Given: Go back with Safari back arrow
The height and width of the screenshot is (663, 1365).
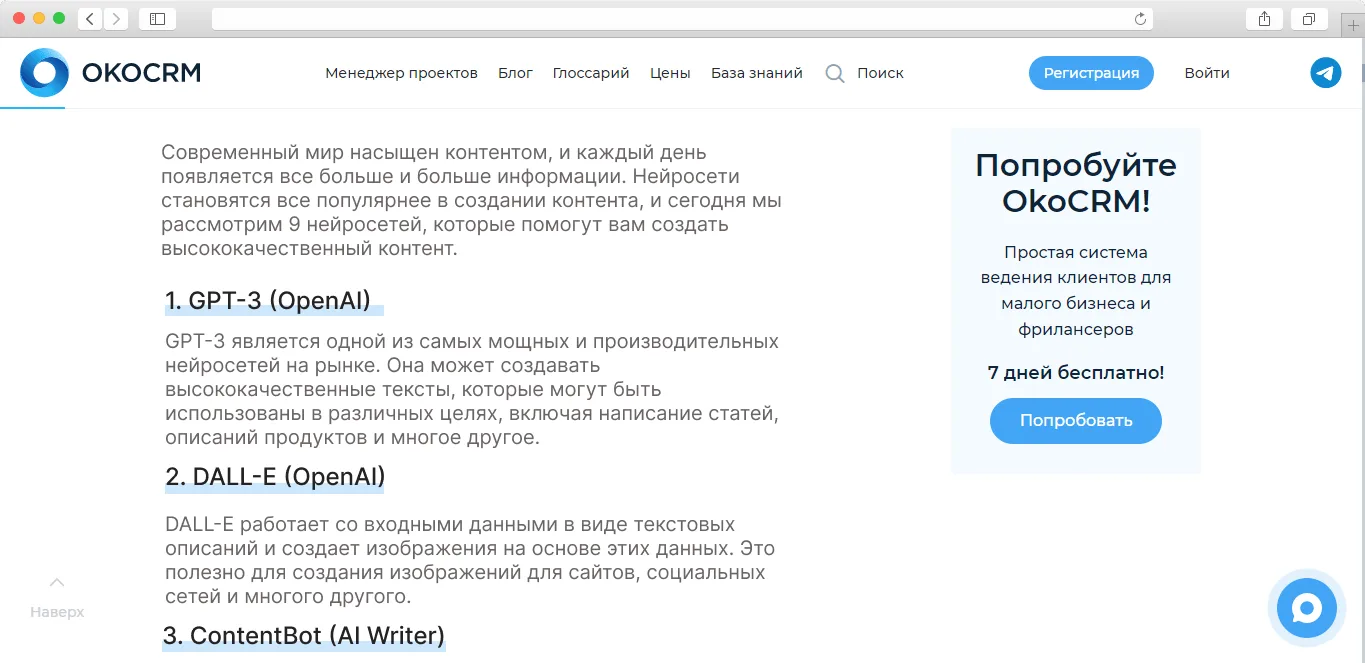Looking at the screenshot, I should coord(90,19).
